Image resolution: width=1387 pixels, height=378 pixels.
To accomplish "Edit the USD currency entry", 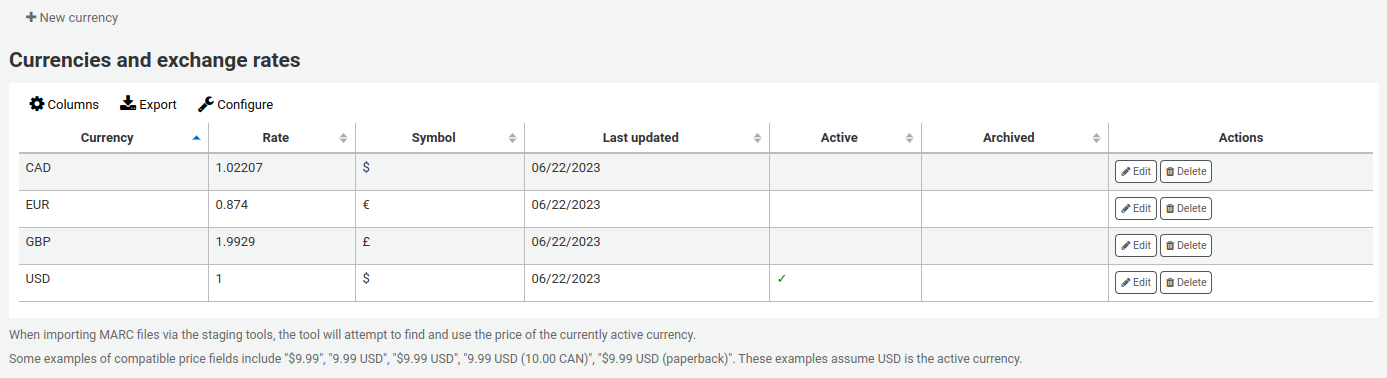I will pos(1135,283).
